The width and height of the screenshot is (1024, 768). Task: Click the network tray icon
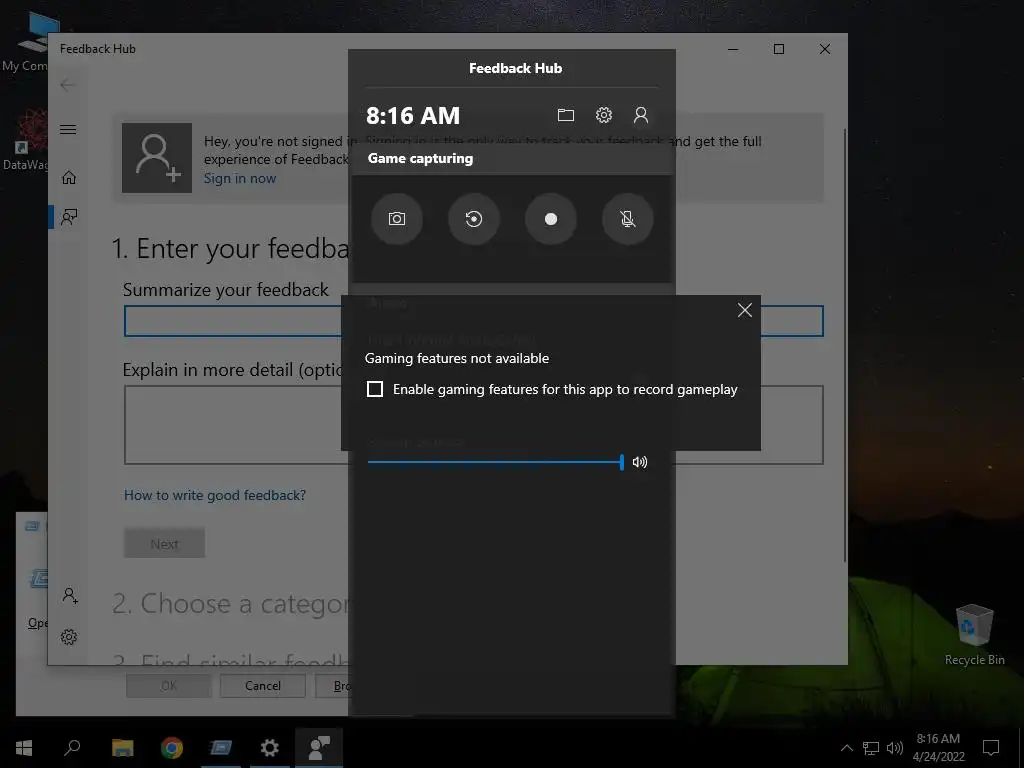click(x=871, y=748)
